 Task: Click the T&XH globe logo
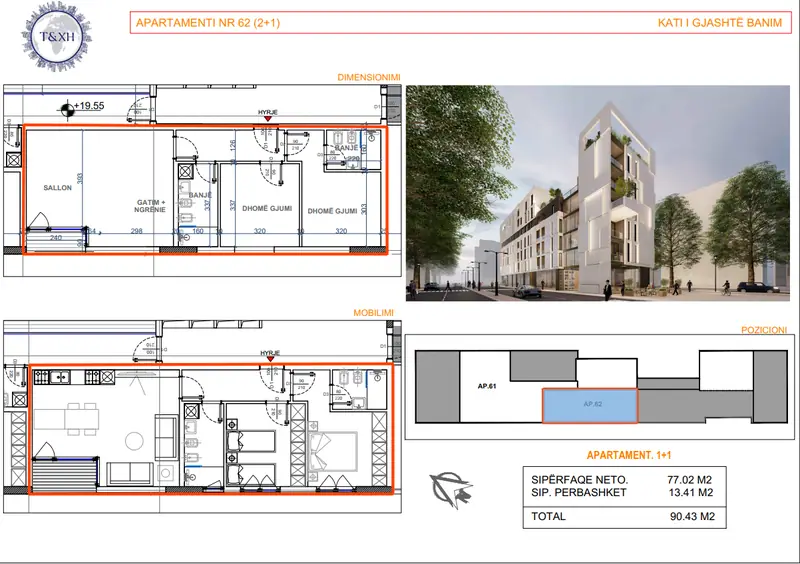pos(57,36)
